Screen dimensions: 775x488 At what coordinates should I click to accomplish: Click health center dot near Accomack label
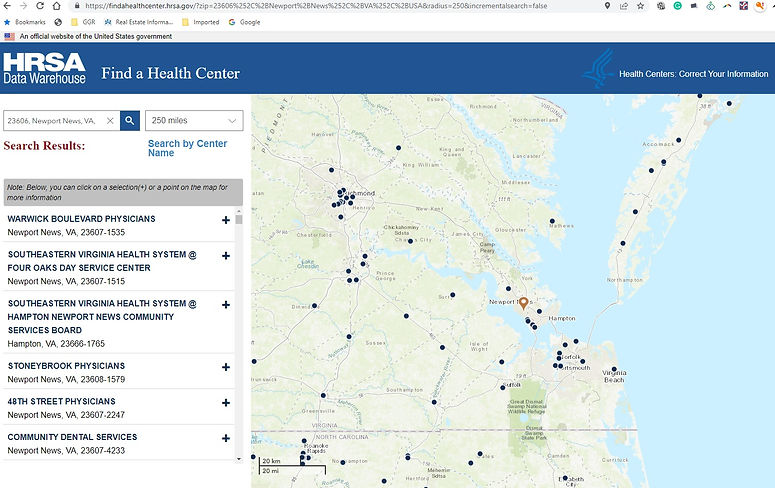coord(679,140)
